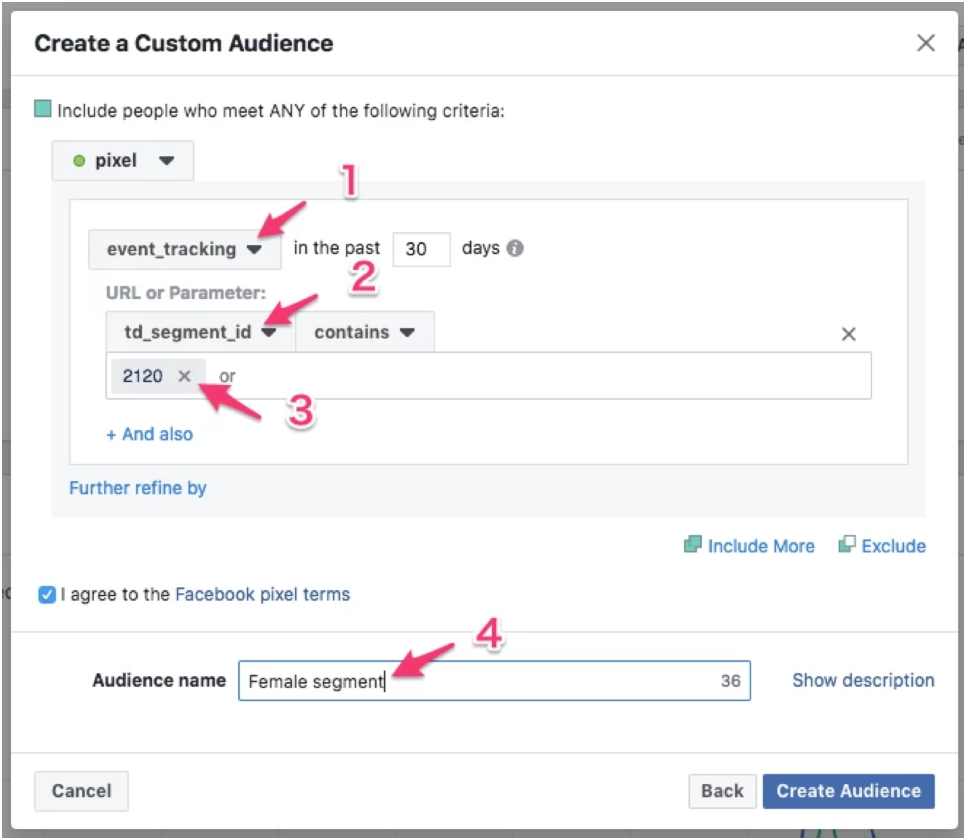Click the info icon next to days

(515, 249)
